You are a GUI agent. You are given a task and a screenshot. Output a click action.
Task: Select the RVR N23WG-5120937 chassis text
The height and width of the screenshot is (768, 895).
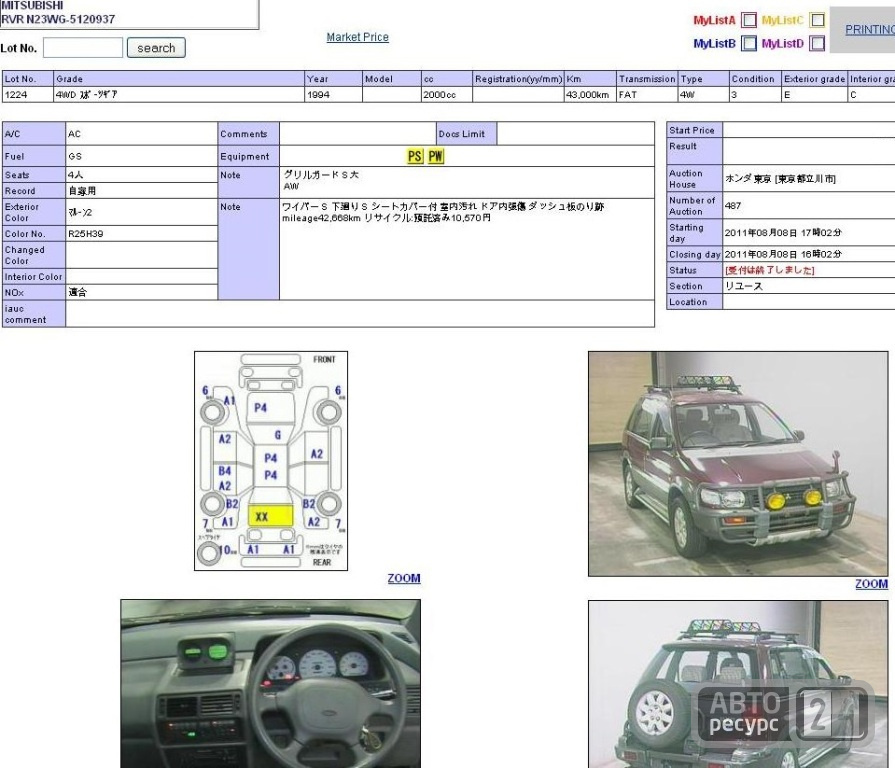pos(58,19)
